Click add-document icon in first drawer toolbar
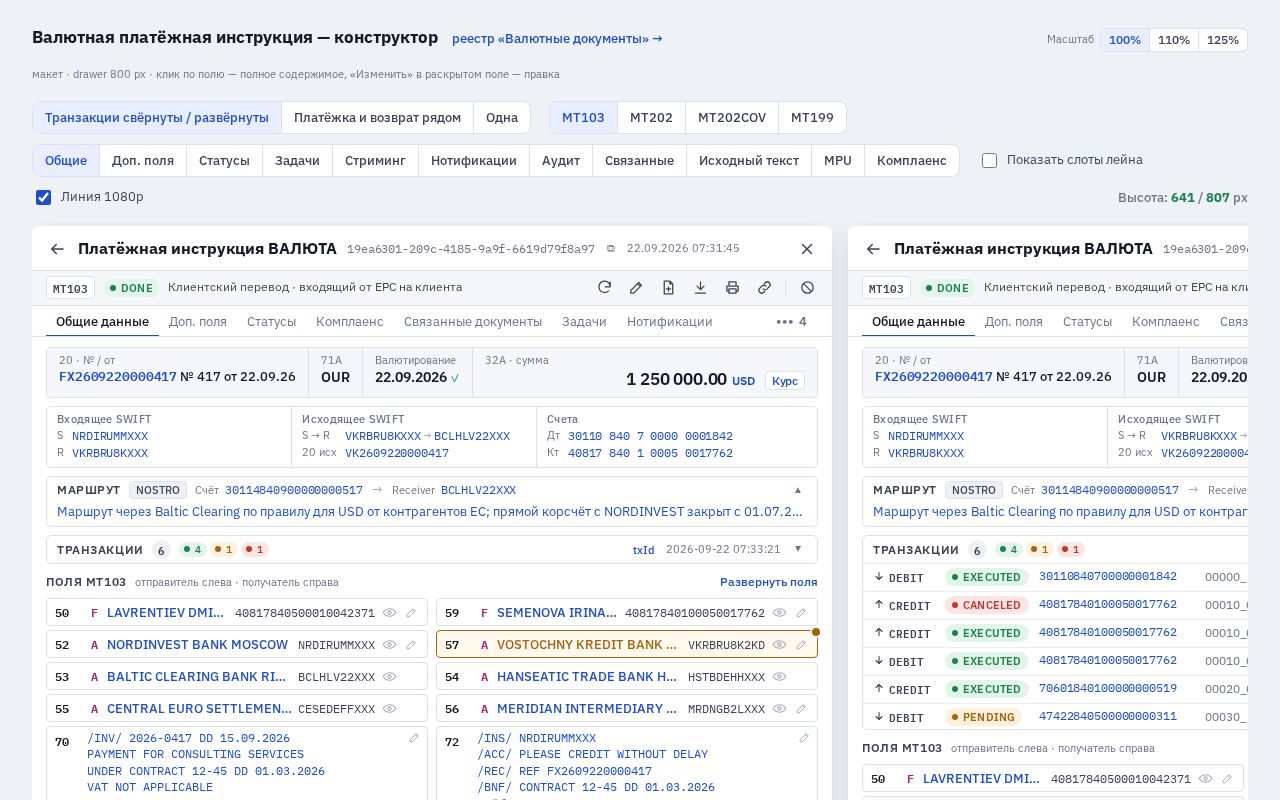Image resolution: width=1280 pixels, height=800 pixels. click(x=668, y=287)
